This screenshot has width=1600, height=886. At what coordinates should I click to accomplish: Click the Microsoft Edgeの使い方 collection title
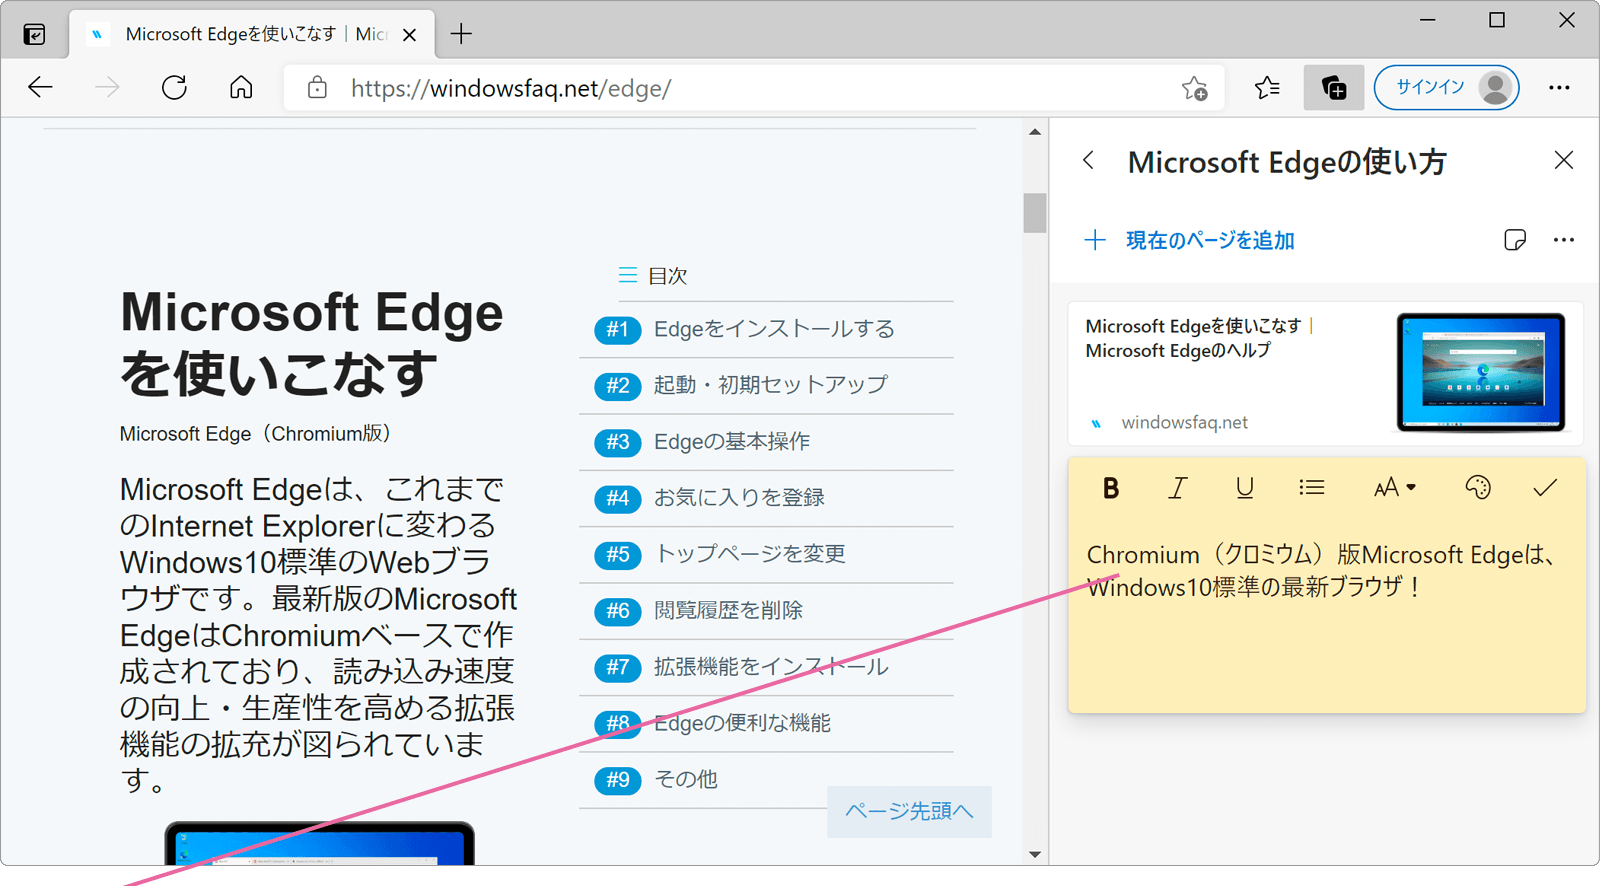[1287, 162]
